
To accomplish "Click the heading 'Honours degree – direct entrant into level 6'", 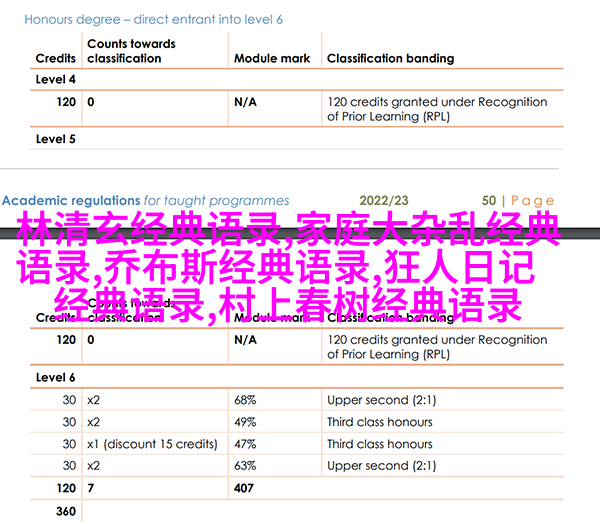I will coord(153,20).
